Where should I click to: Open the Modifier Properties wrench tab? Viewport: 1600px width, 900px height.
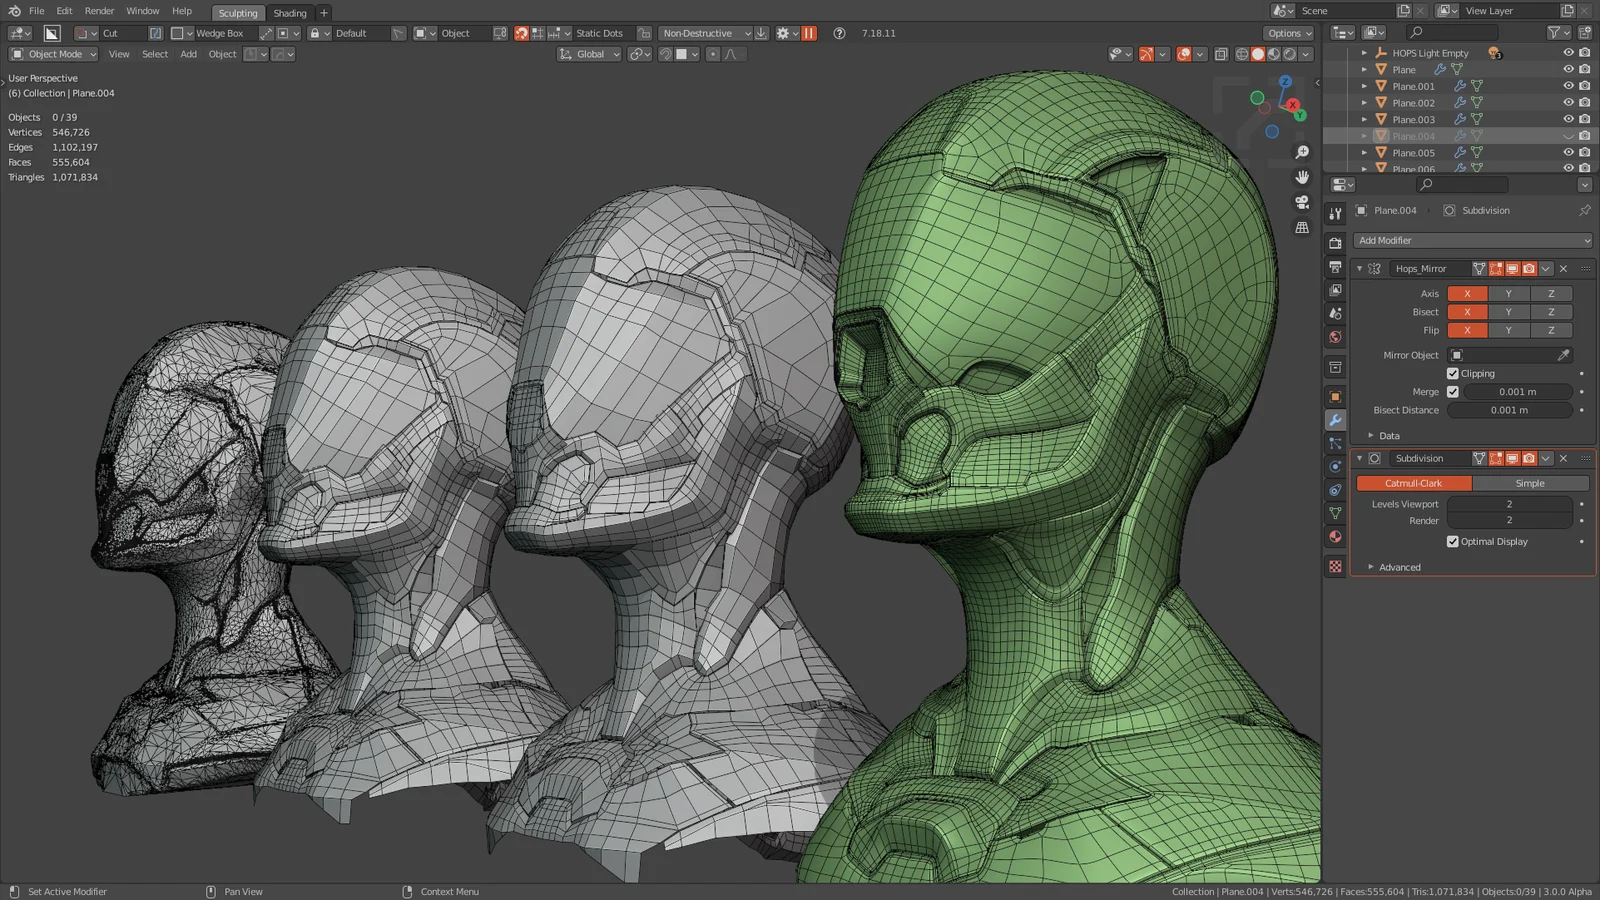click(x=1335, y=420)
